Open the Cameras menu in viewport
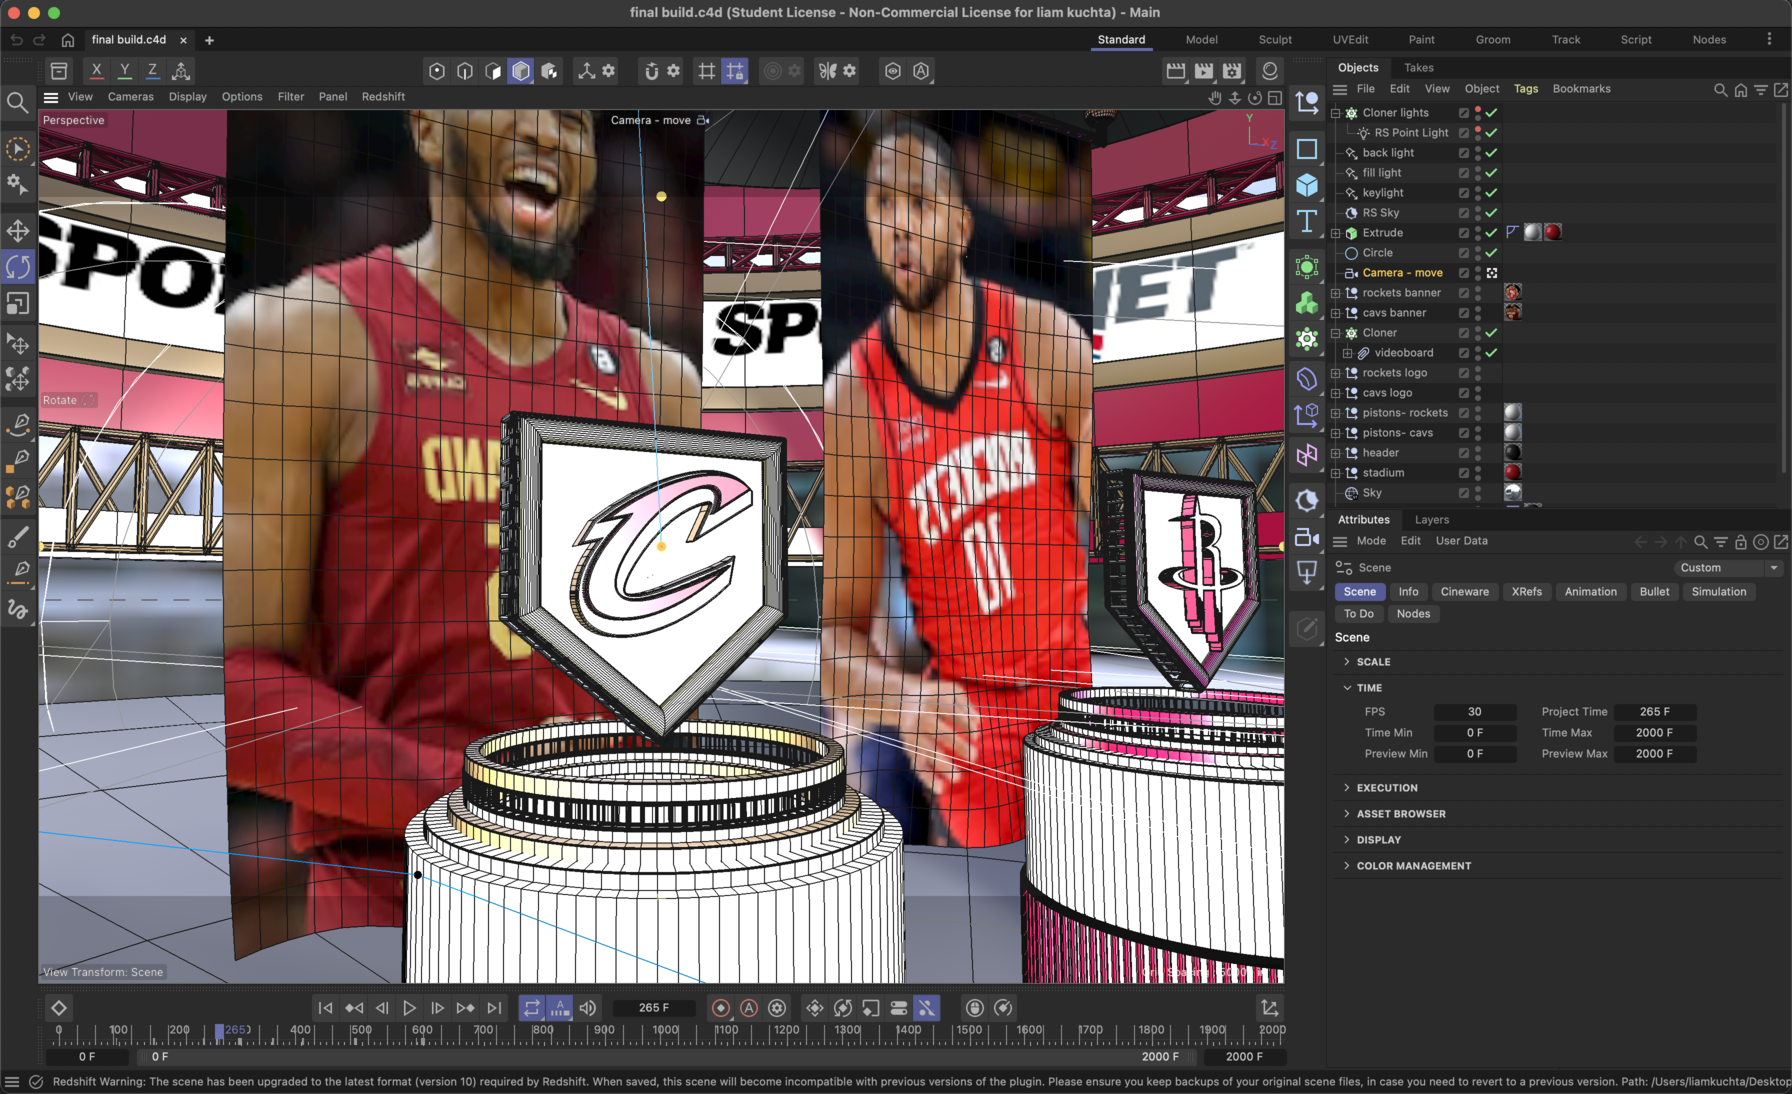The height and width of the screenshot is (1094, 1792). click(130, 97)
